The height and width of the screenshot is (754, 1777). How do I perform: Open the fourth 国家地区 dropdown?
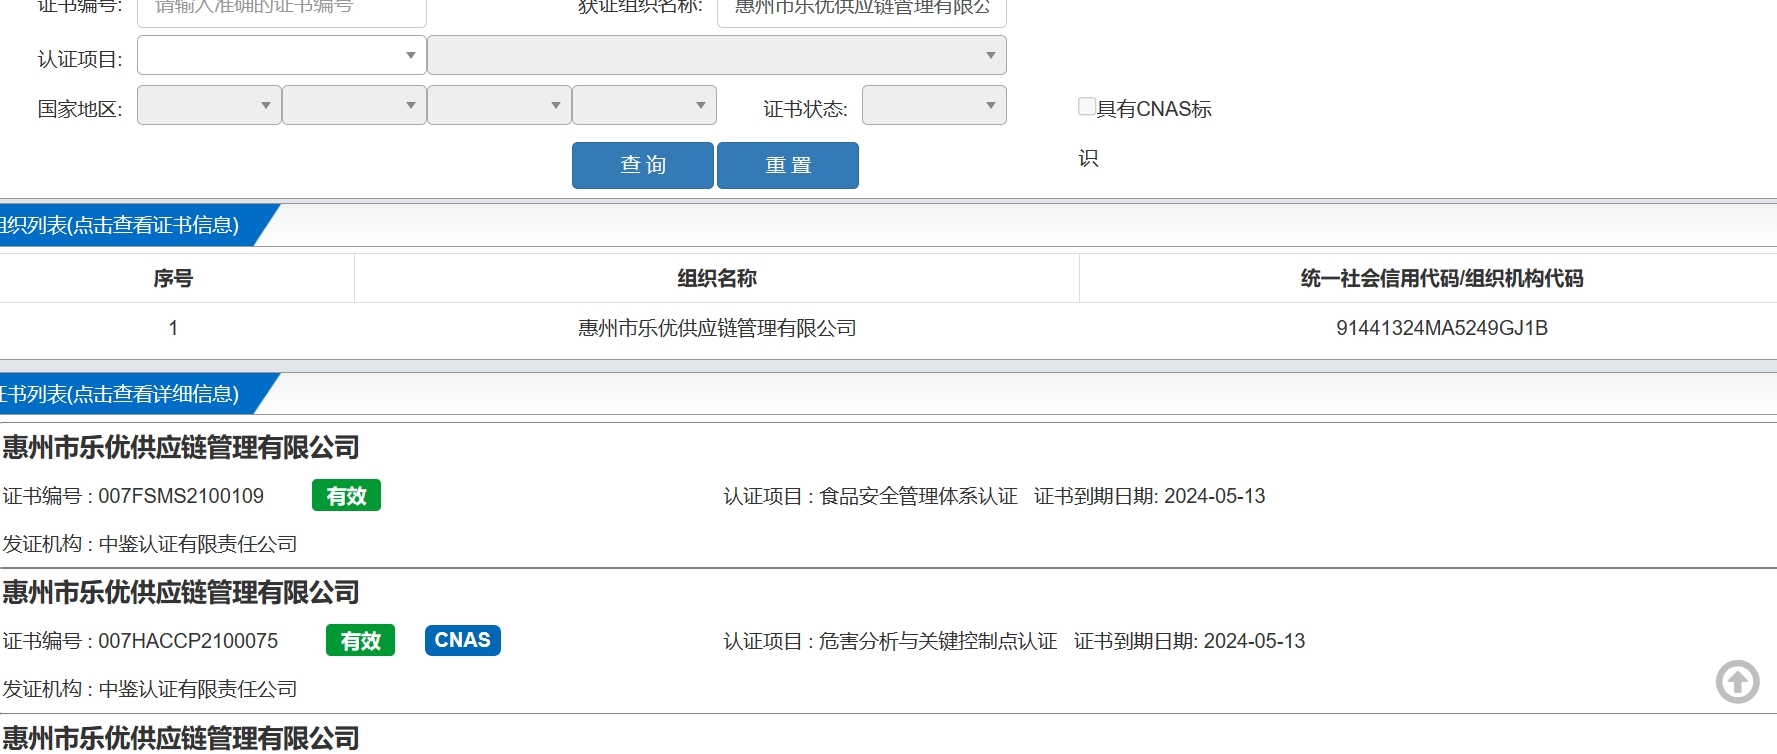pyautogui.click(x=644, y=105)
